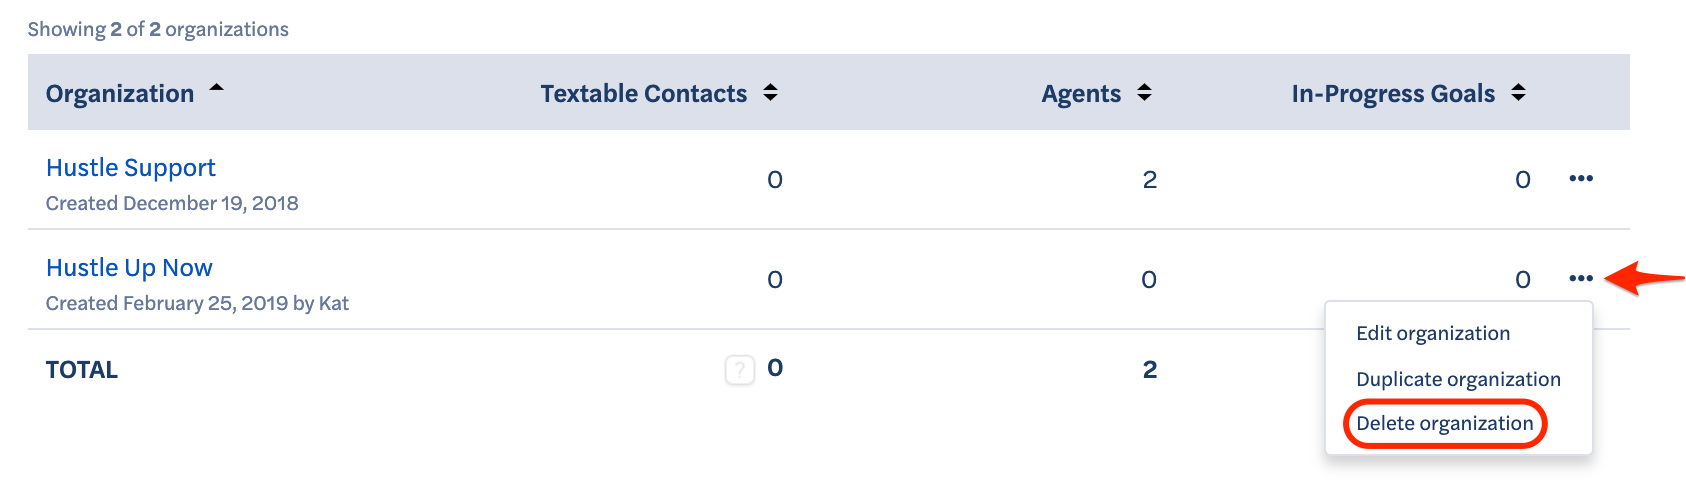The image size is (1686, 502).
Task: Click the Hustle Up Now ellipsis icon
Action: tap(1581, 279)
